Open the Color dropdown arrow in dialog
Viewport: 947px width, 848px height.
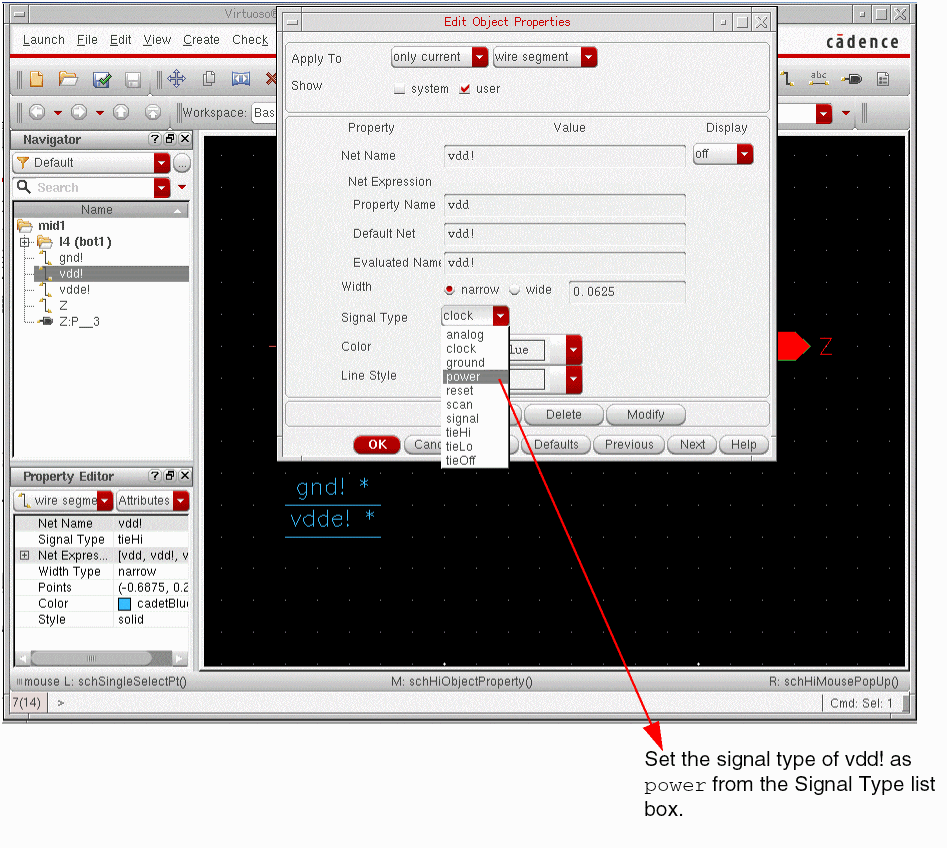pos(573,350)
